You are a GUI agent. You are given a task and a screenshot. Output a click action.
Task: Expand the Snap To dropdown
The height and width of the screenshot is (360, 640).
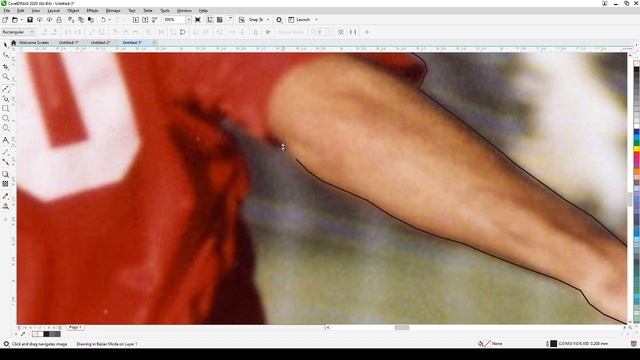tap(268, 20)
